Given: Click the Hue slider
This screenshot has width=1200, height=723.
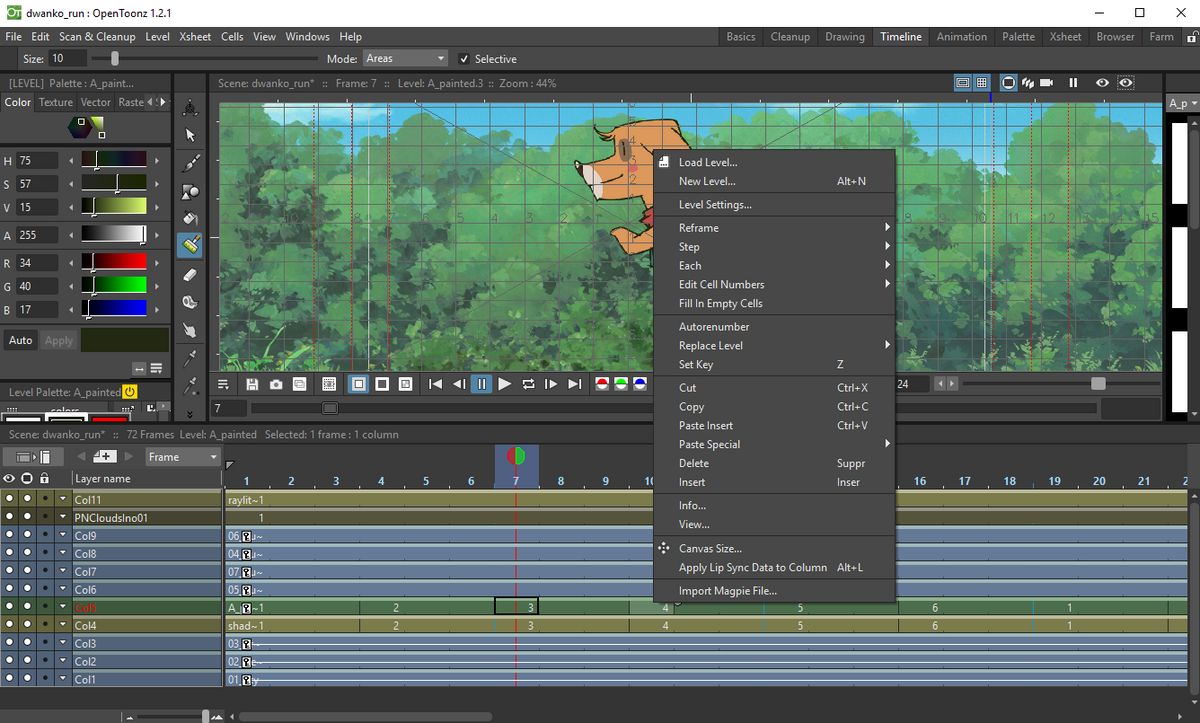Looking at the screenshot, I should click(114, 160).
